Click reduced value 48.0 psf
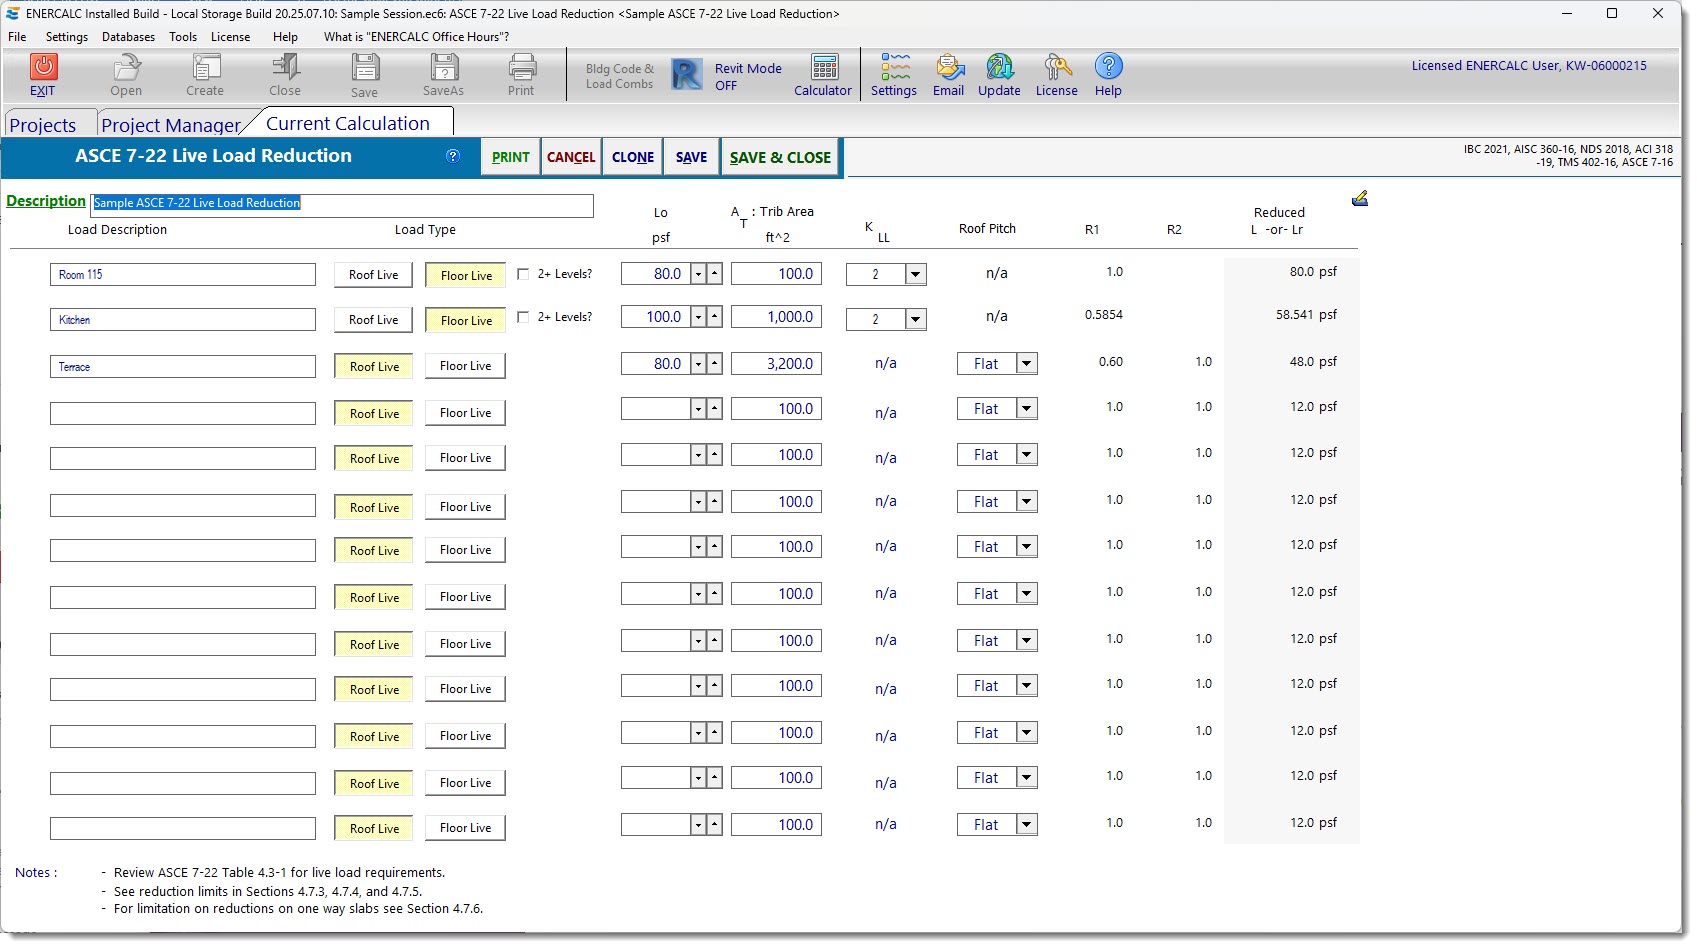The width and height of the screenshot is (1697, 948). pyautogui.click(x=1313, y=362)
